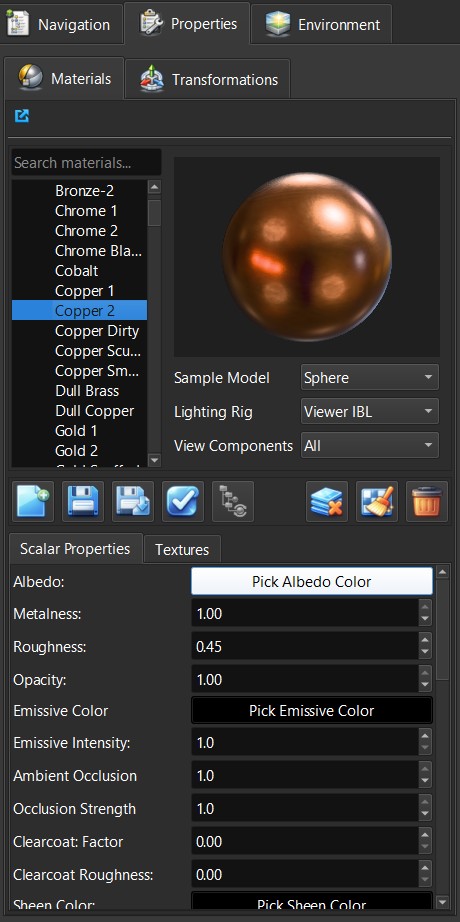Click the broom cleanup icon
This screenshot has height=922, width=460.
[377, 502]
